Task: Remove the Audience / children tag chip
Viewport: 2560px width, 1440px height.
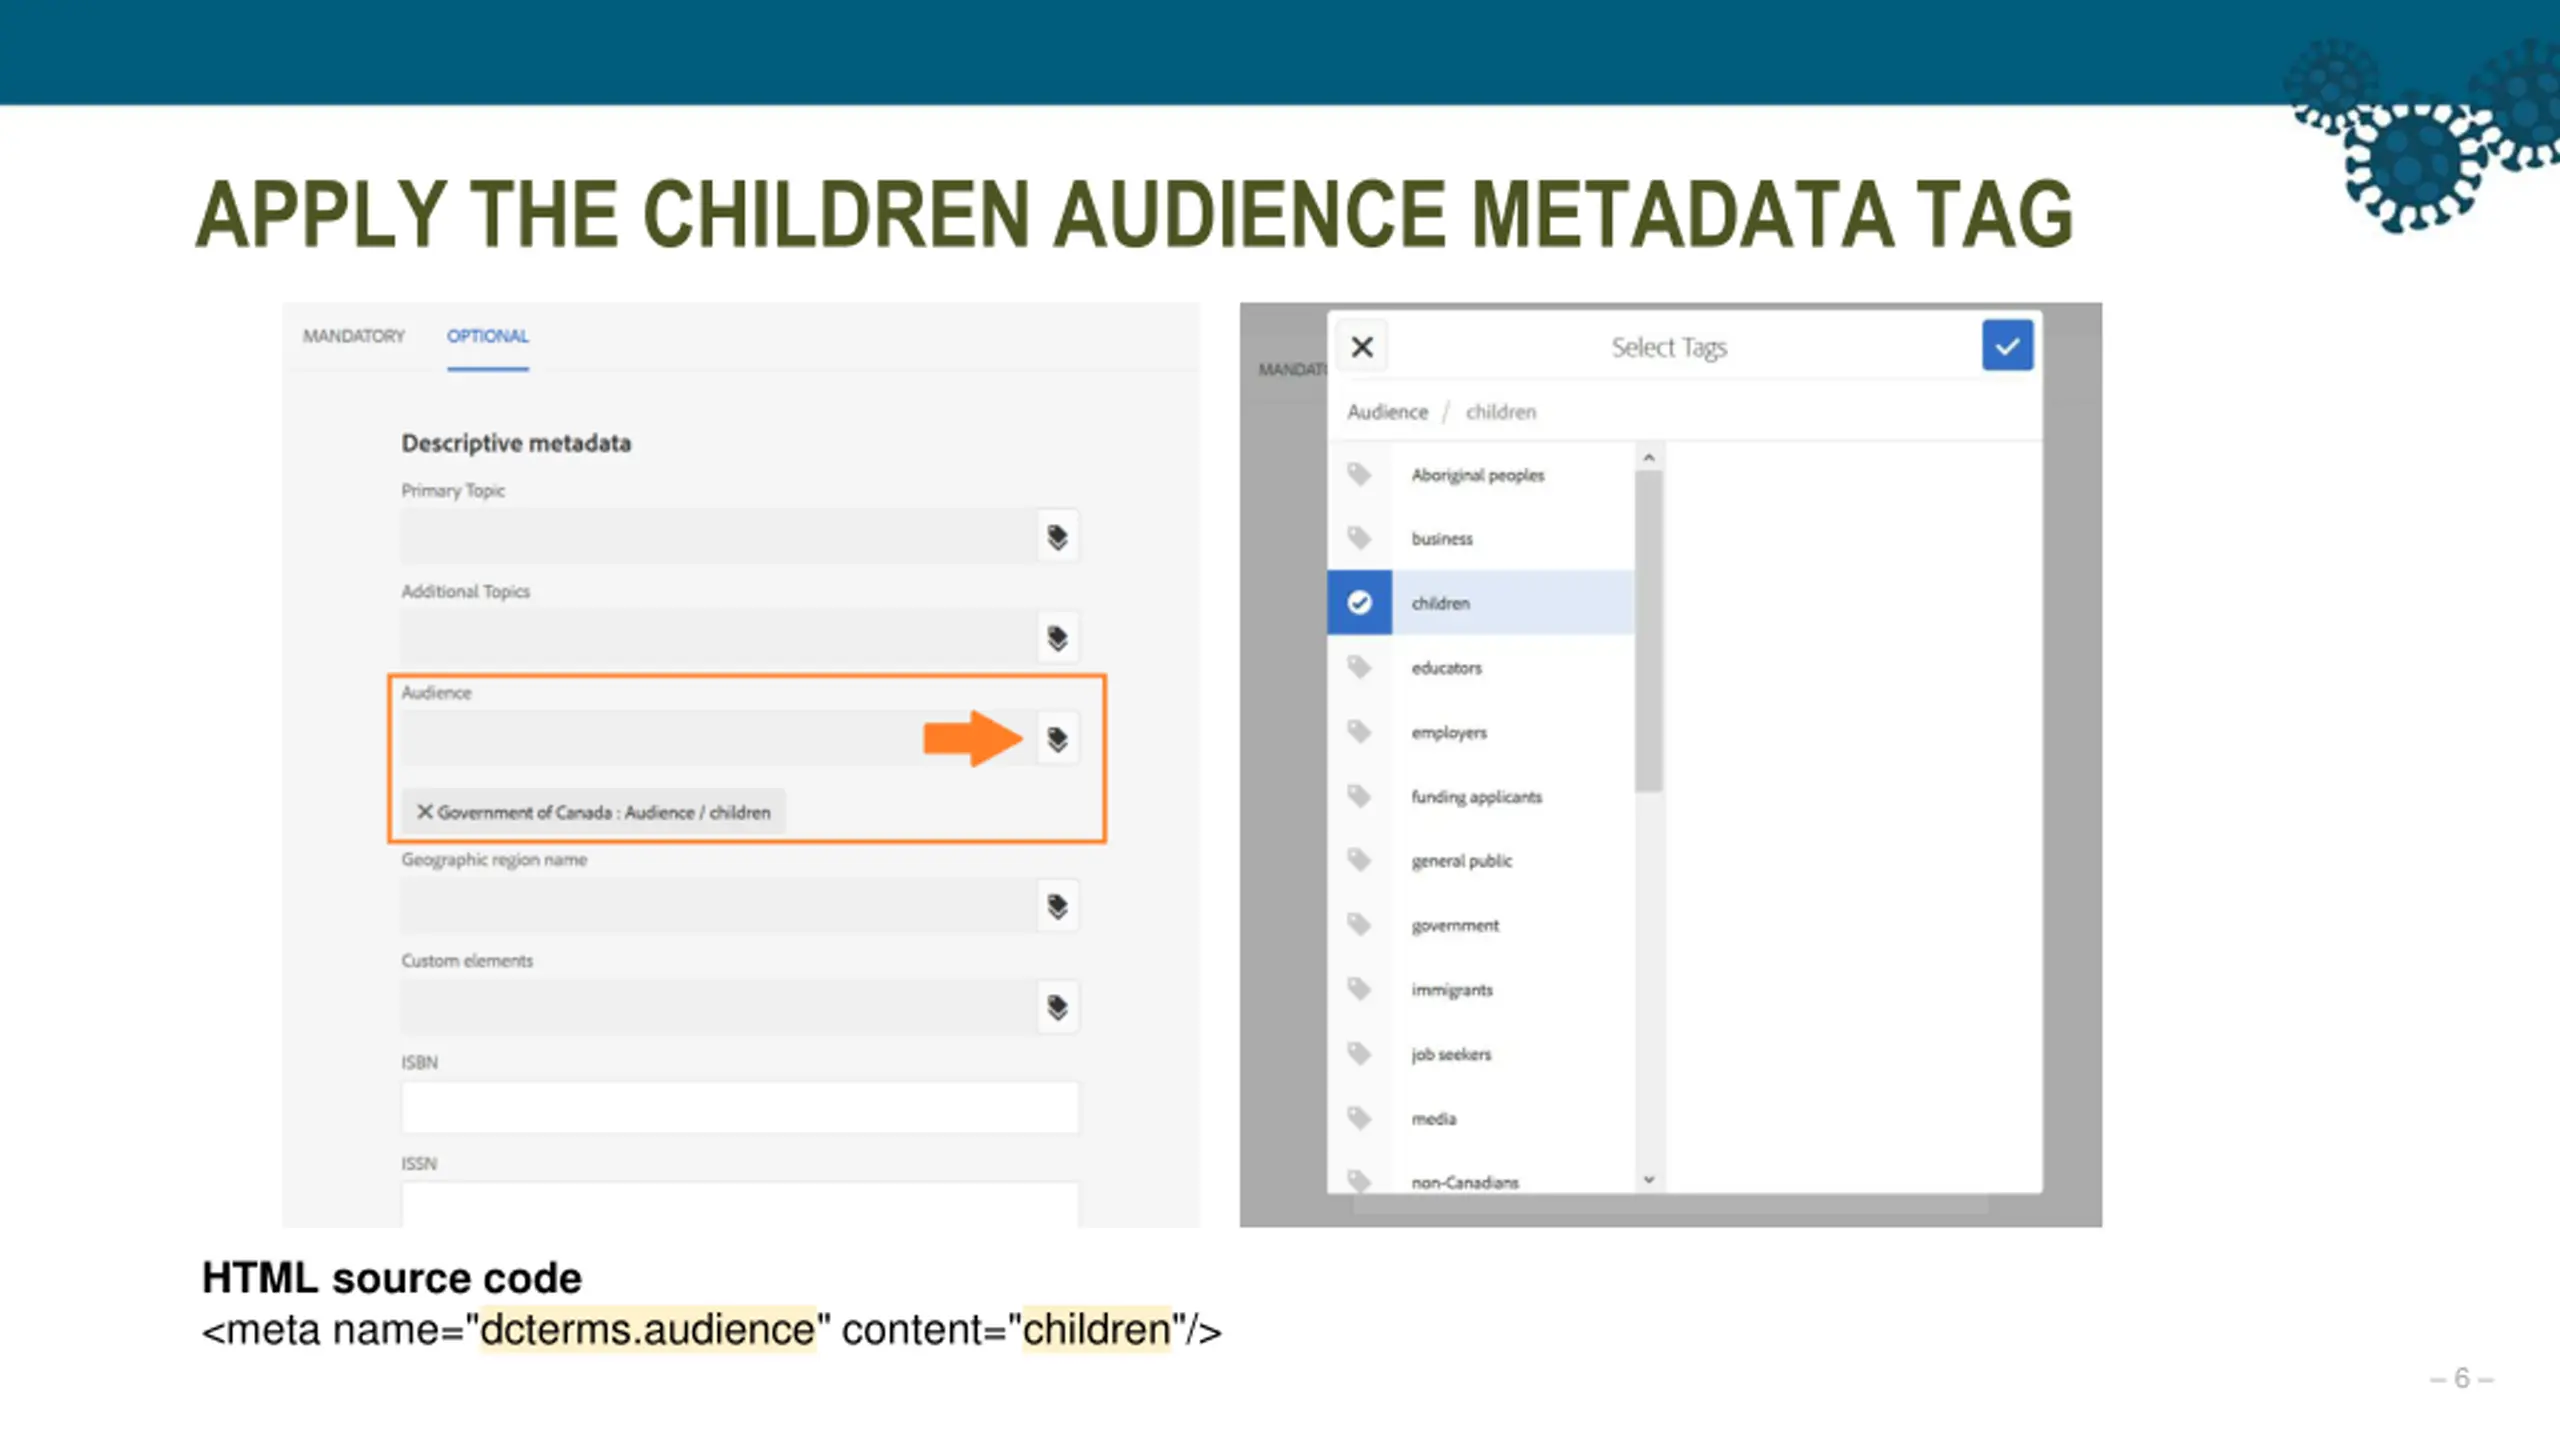Action: pos(425,811)
